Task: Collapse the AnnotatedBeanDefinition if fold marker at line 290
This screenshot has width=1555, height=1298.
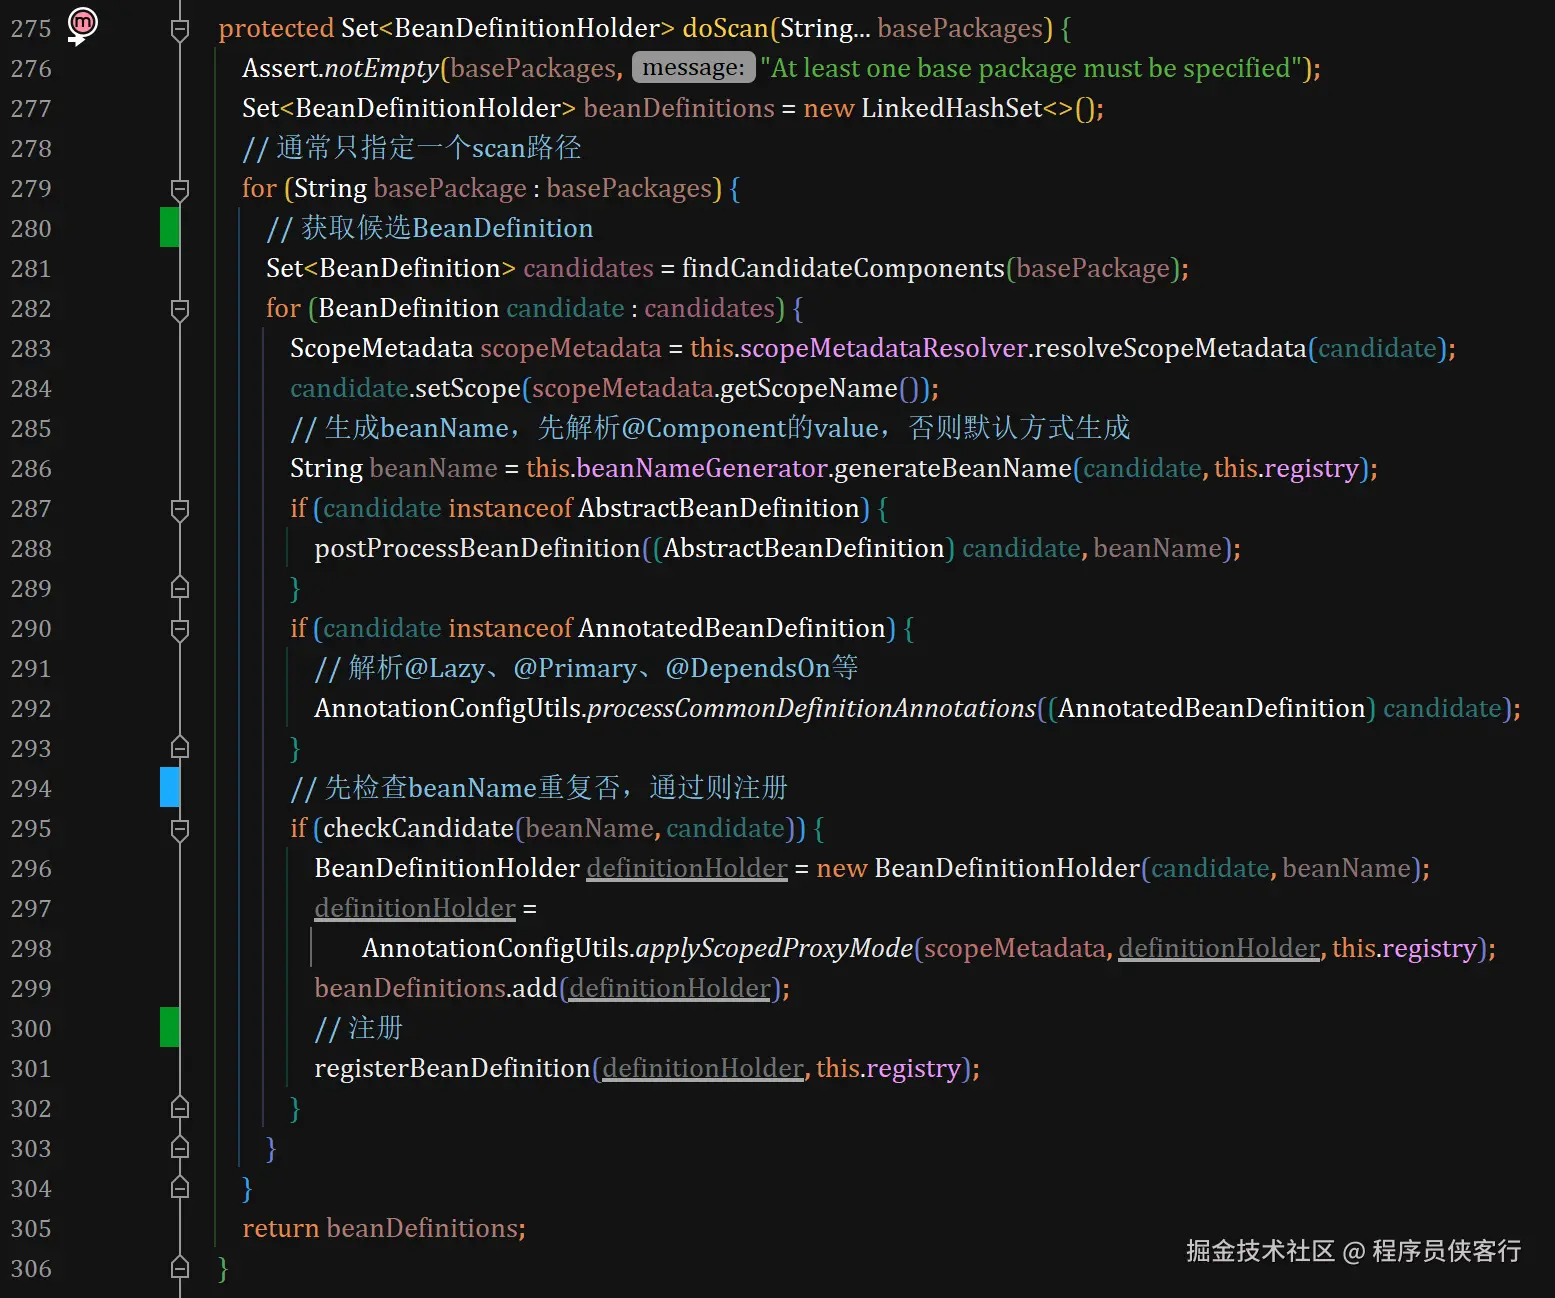Action: pyautogui.click(x=180, y=630)
